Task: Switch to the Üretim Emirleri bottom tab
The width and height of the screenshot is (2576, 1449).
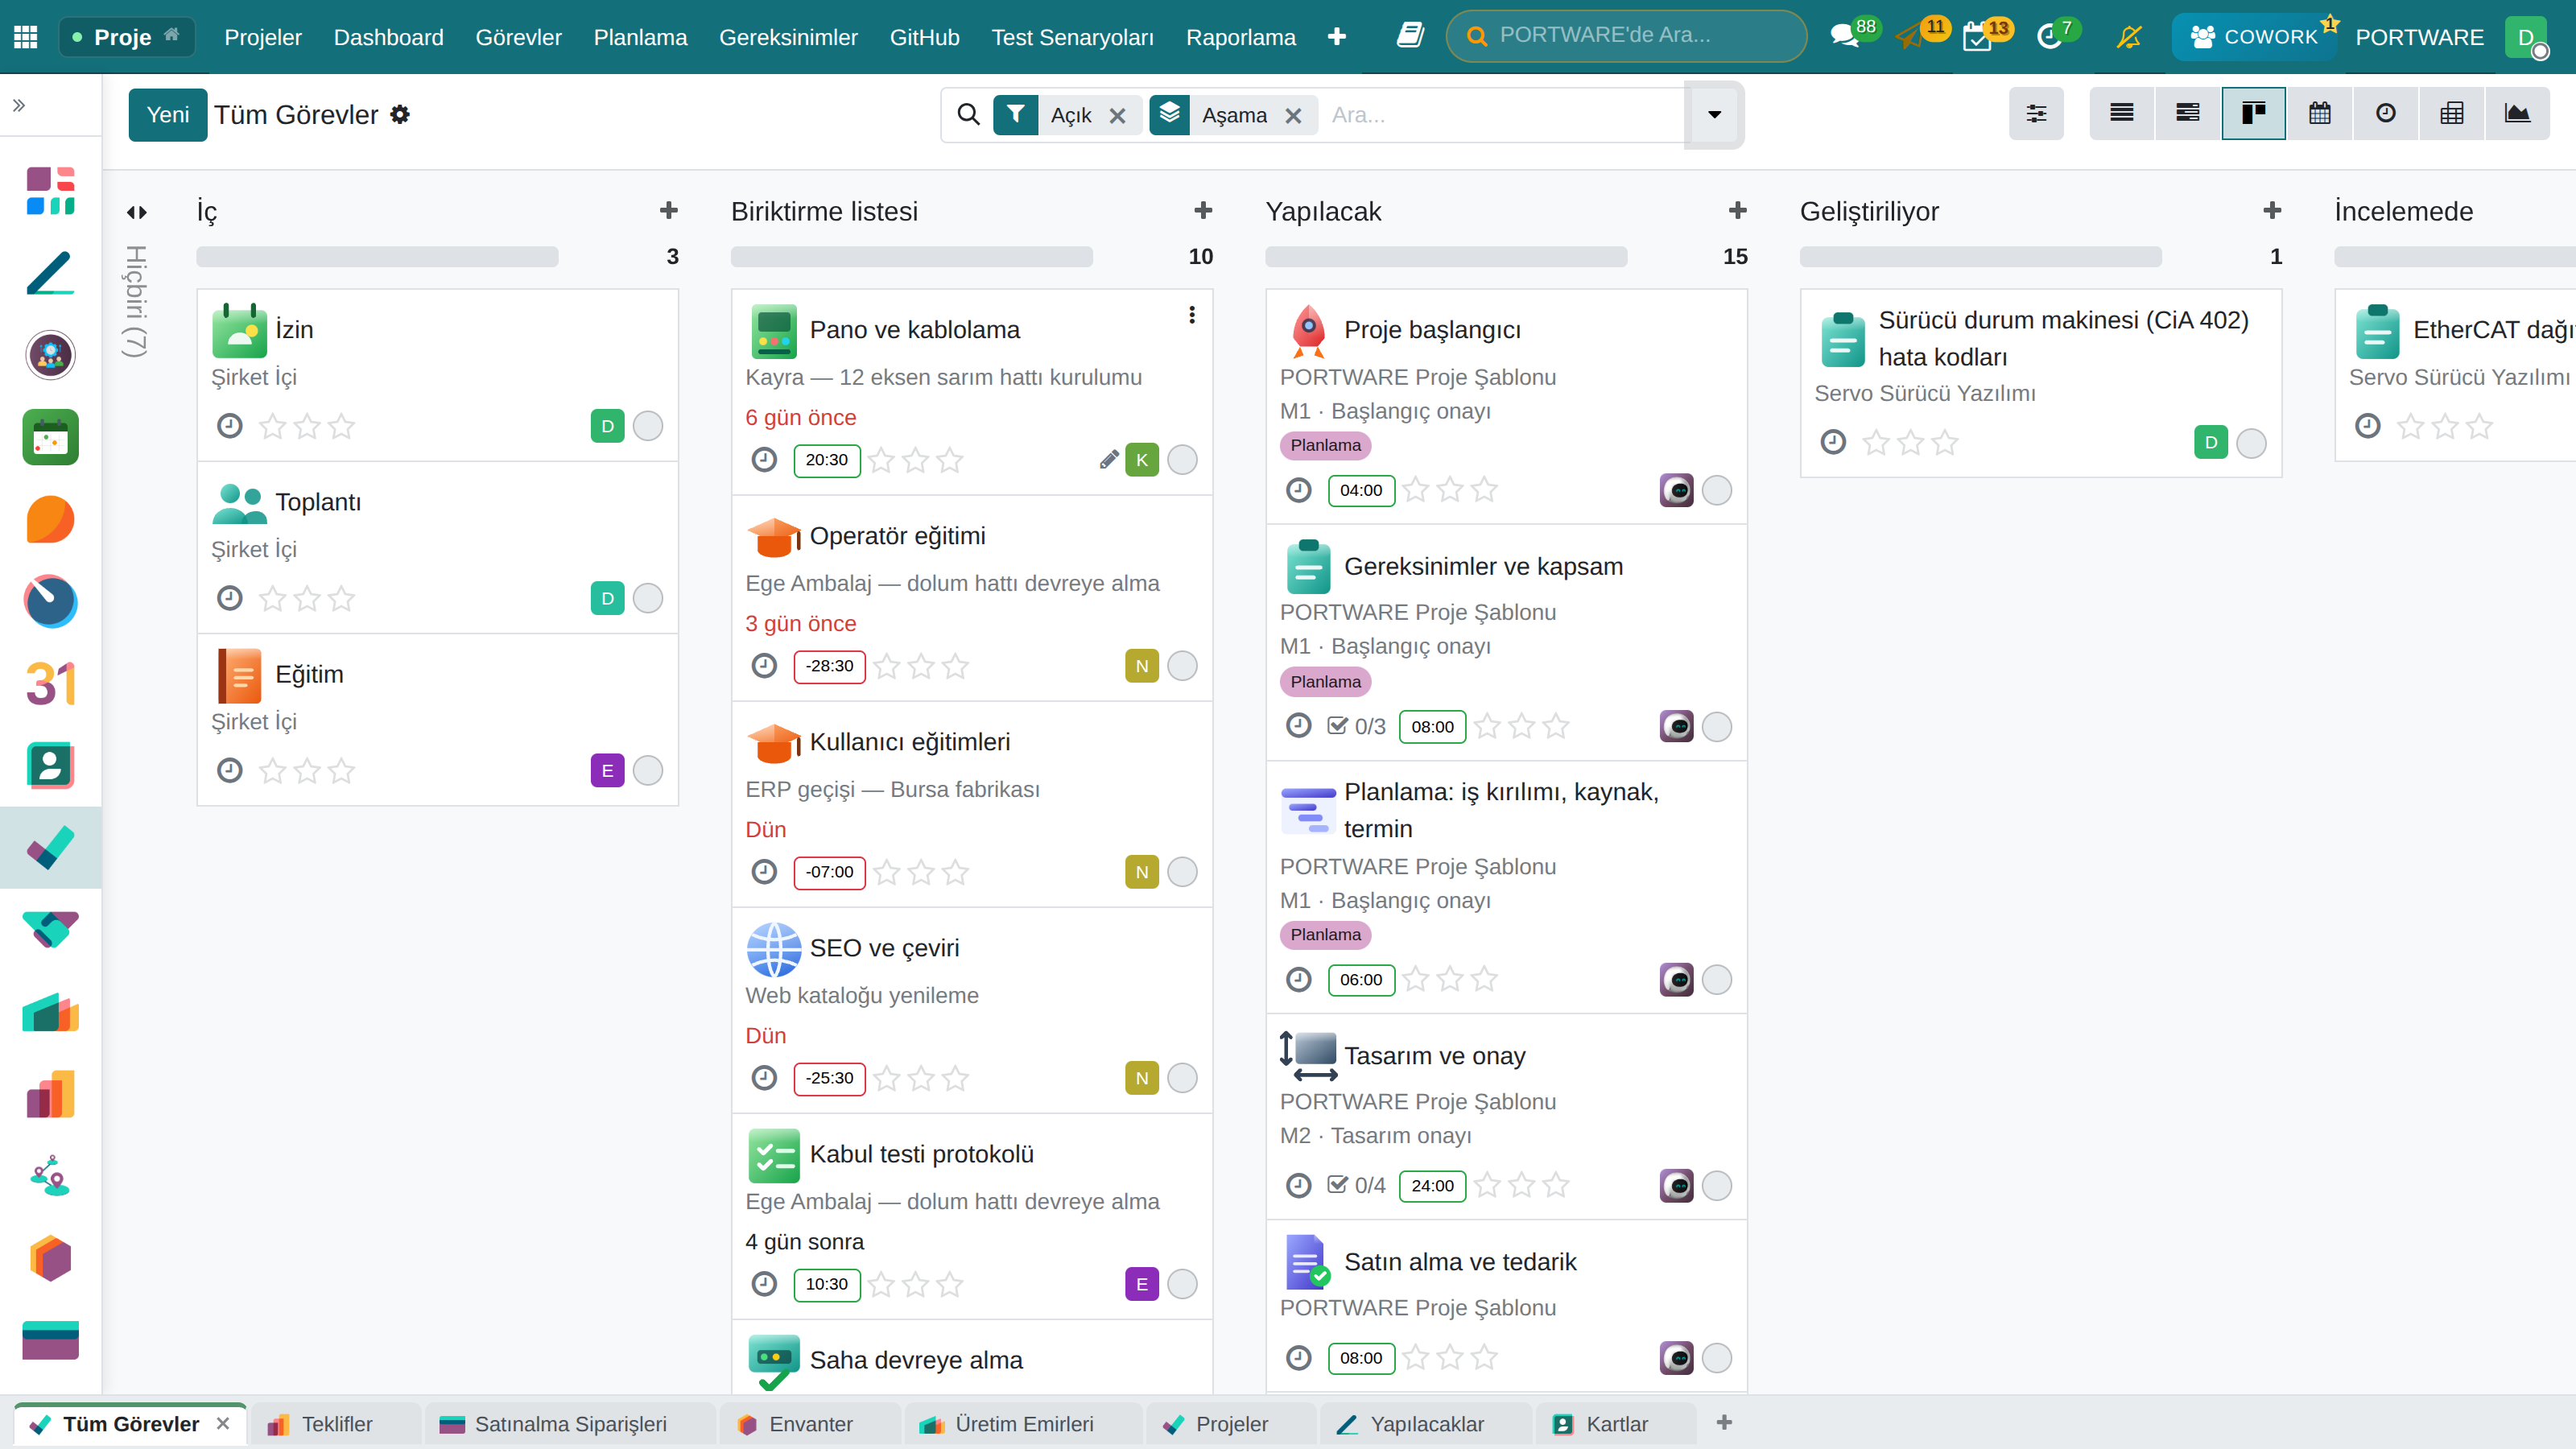Action: [x=1024, y=1423]
